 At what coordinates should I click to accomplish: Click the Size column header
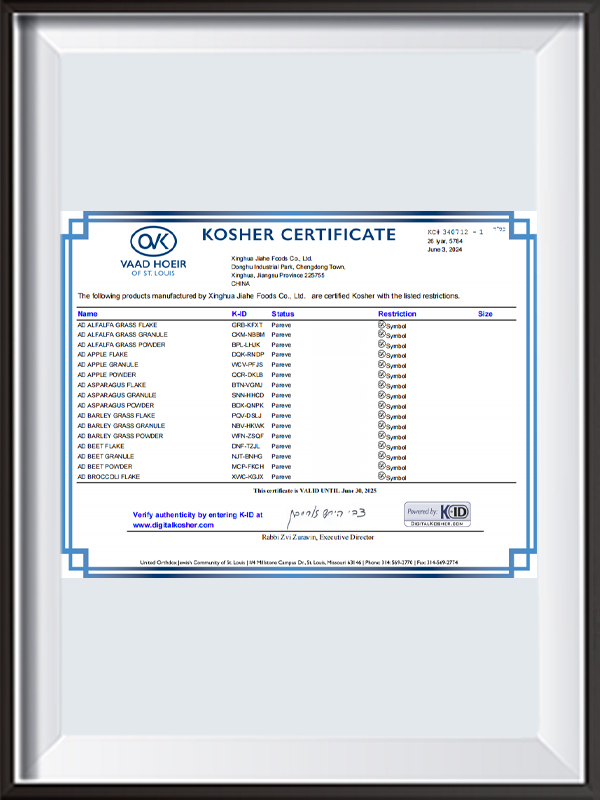(x=485, y=314)
